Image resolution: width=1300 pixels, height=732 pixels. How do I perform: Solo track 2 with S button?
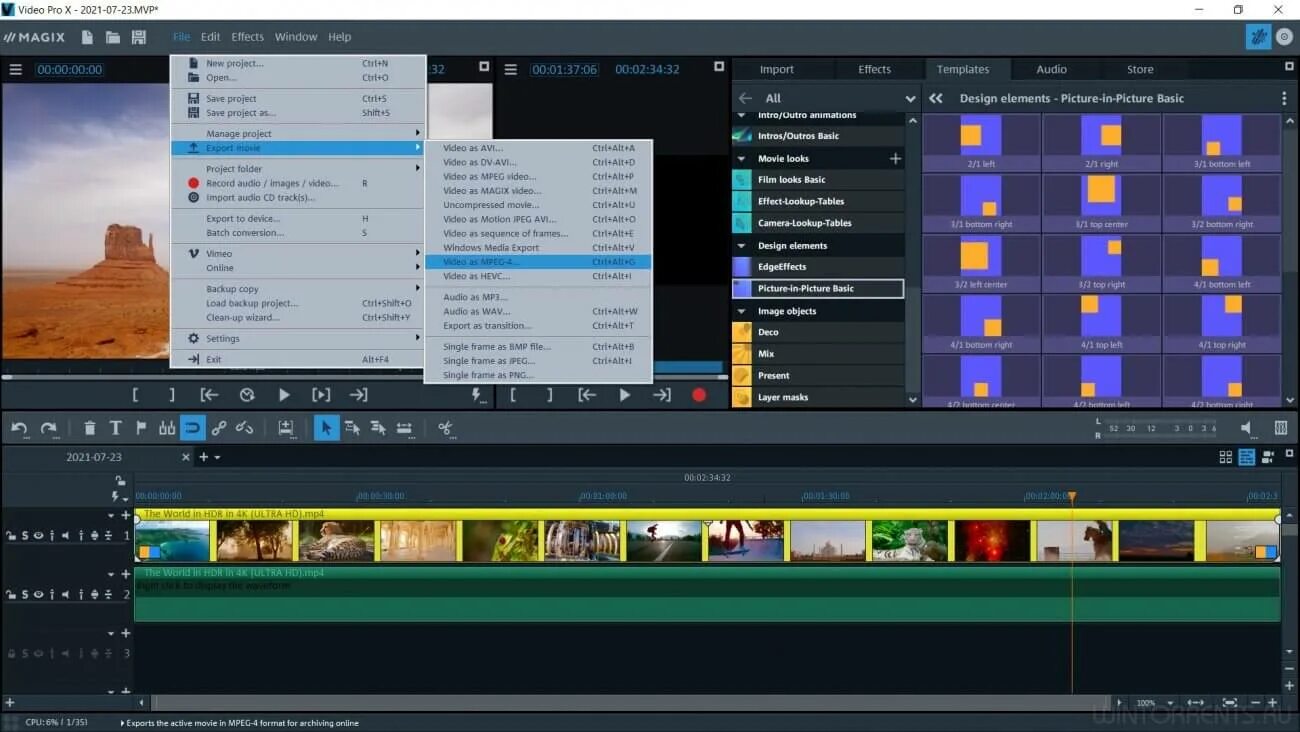25,594
